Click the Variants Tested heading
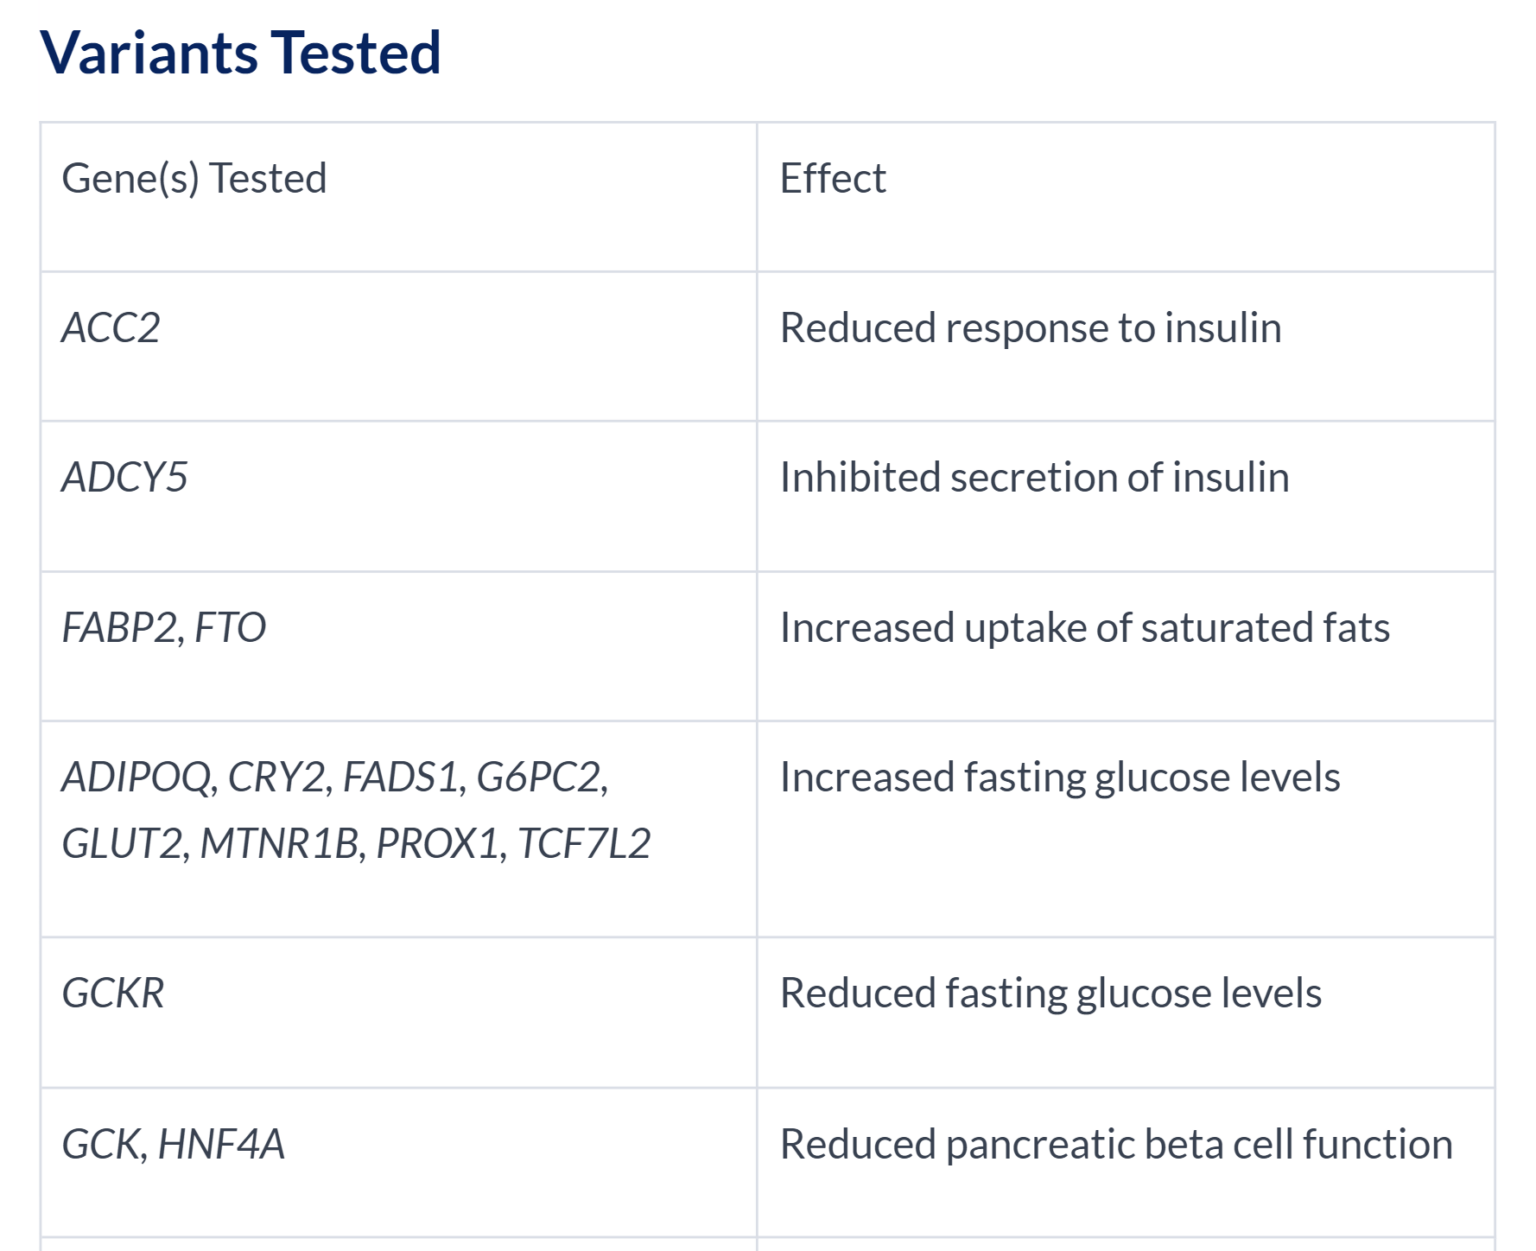The image size is (1536, 1251). [x=240, y=53]
